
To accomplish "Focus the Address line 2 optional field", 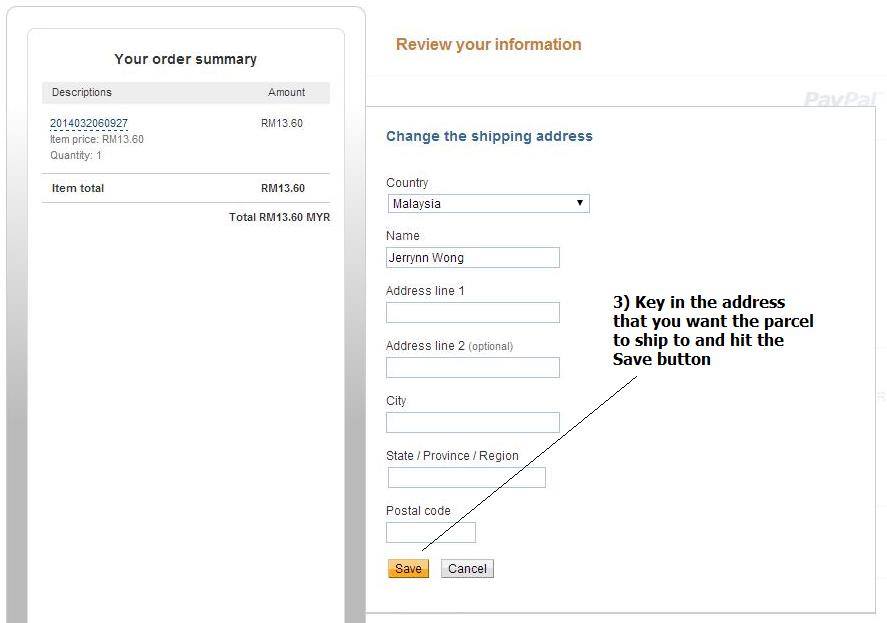I will pyautogui.click(x=473, y=367).
